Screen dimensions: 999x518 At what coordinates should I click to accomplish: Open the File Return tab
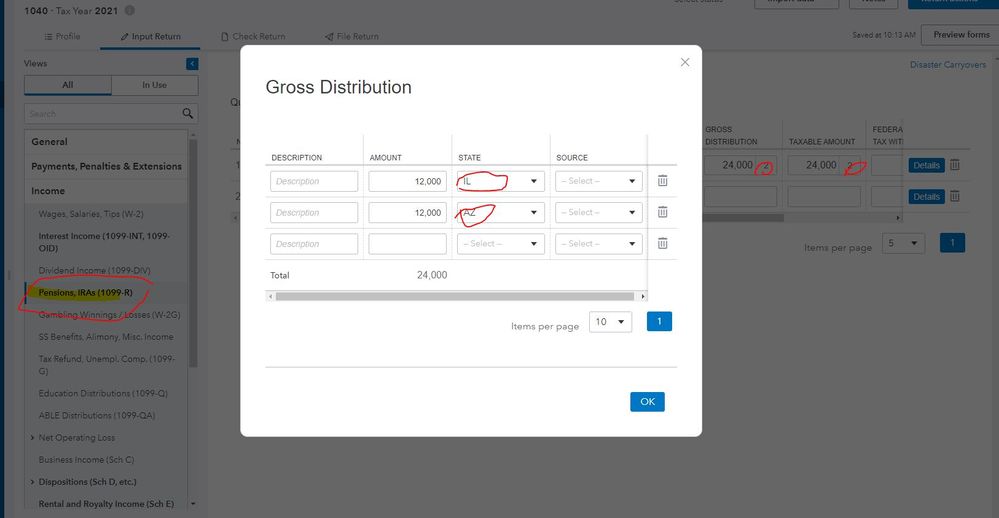(351, 37)
